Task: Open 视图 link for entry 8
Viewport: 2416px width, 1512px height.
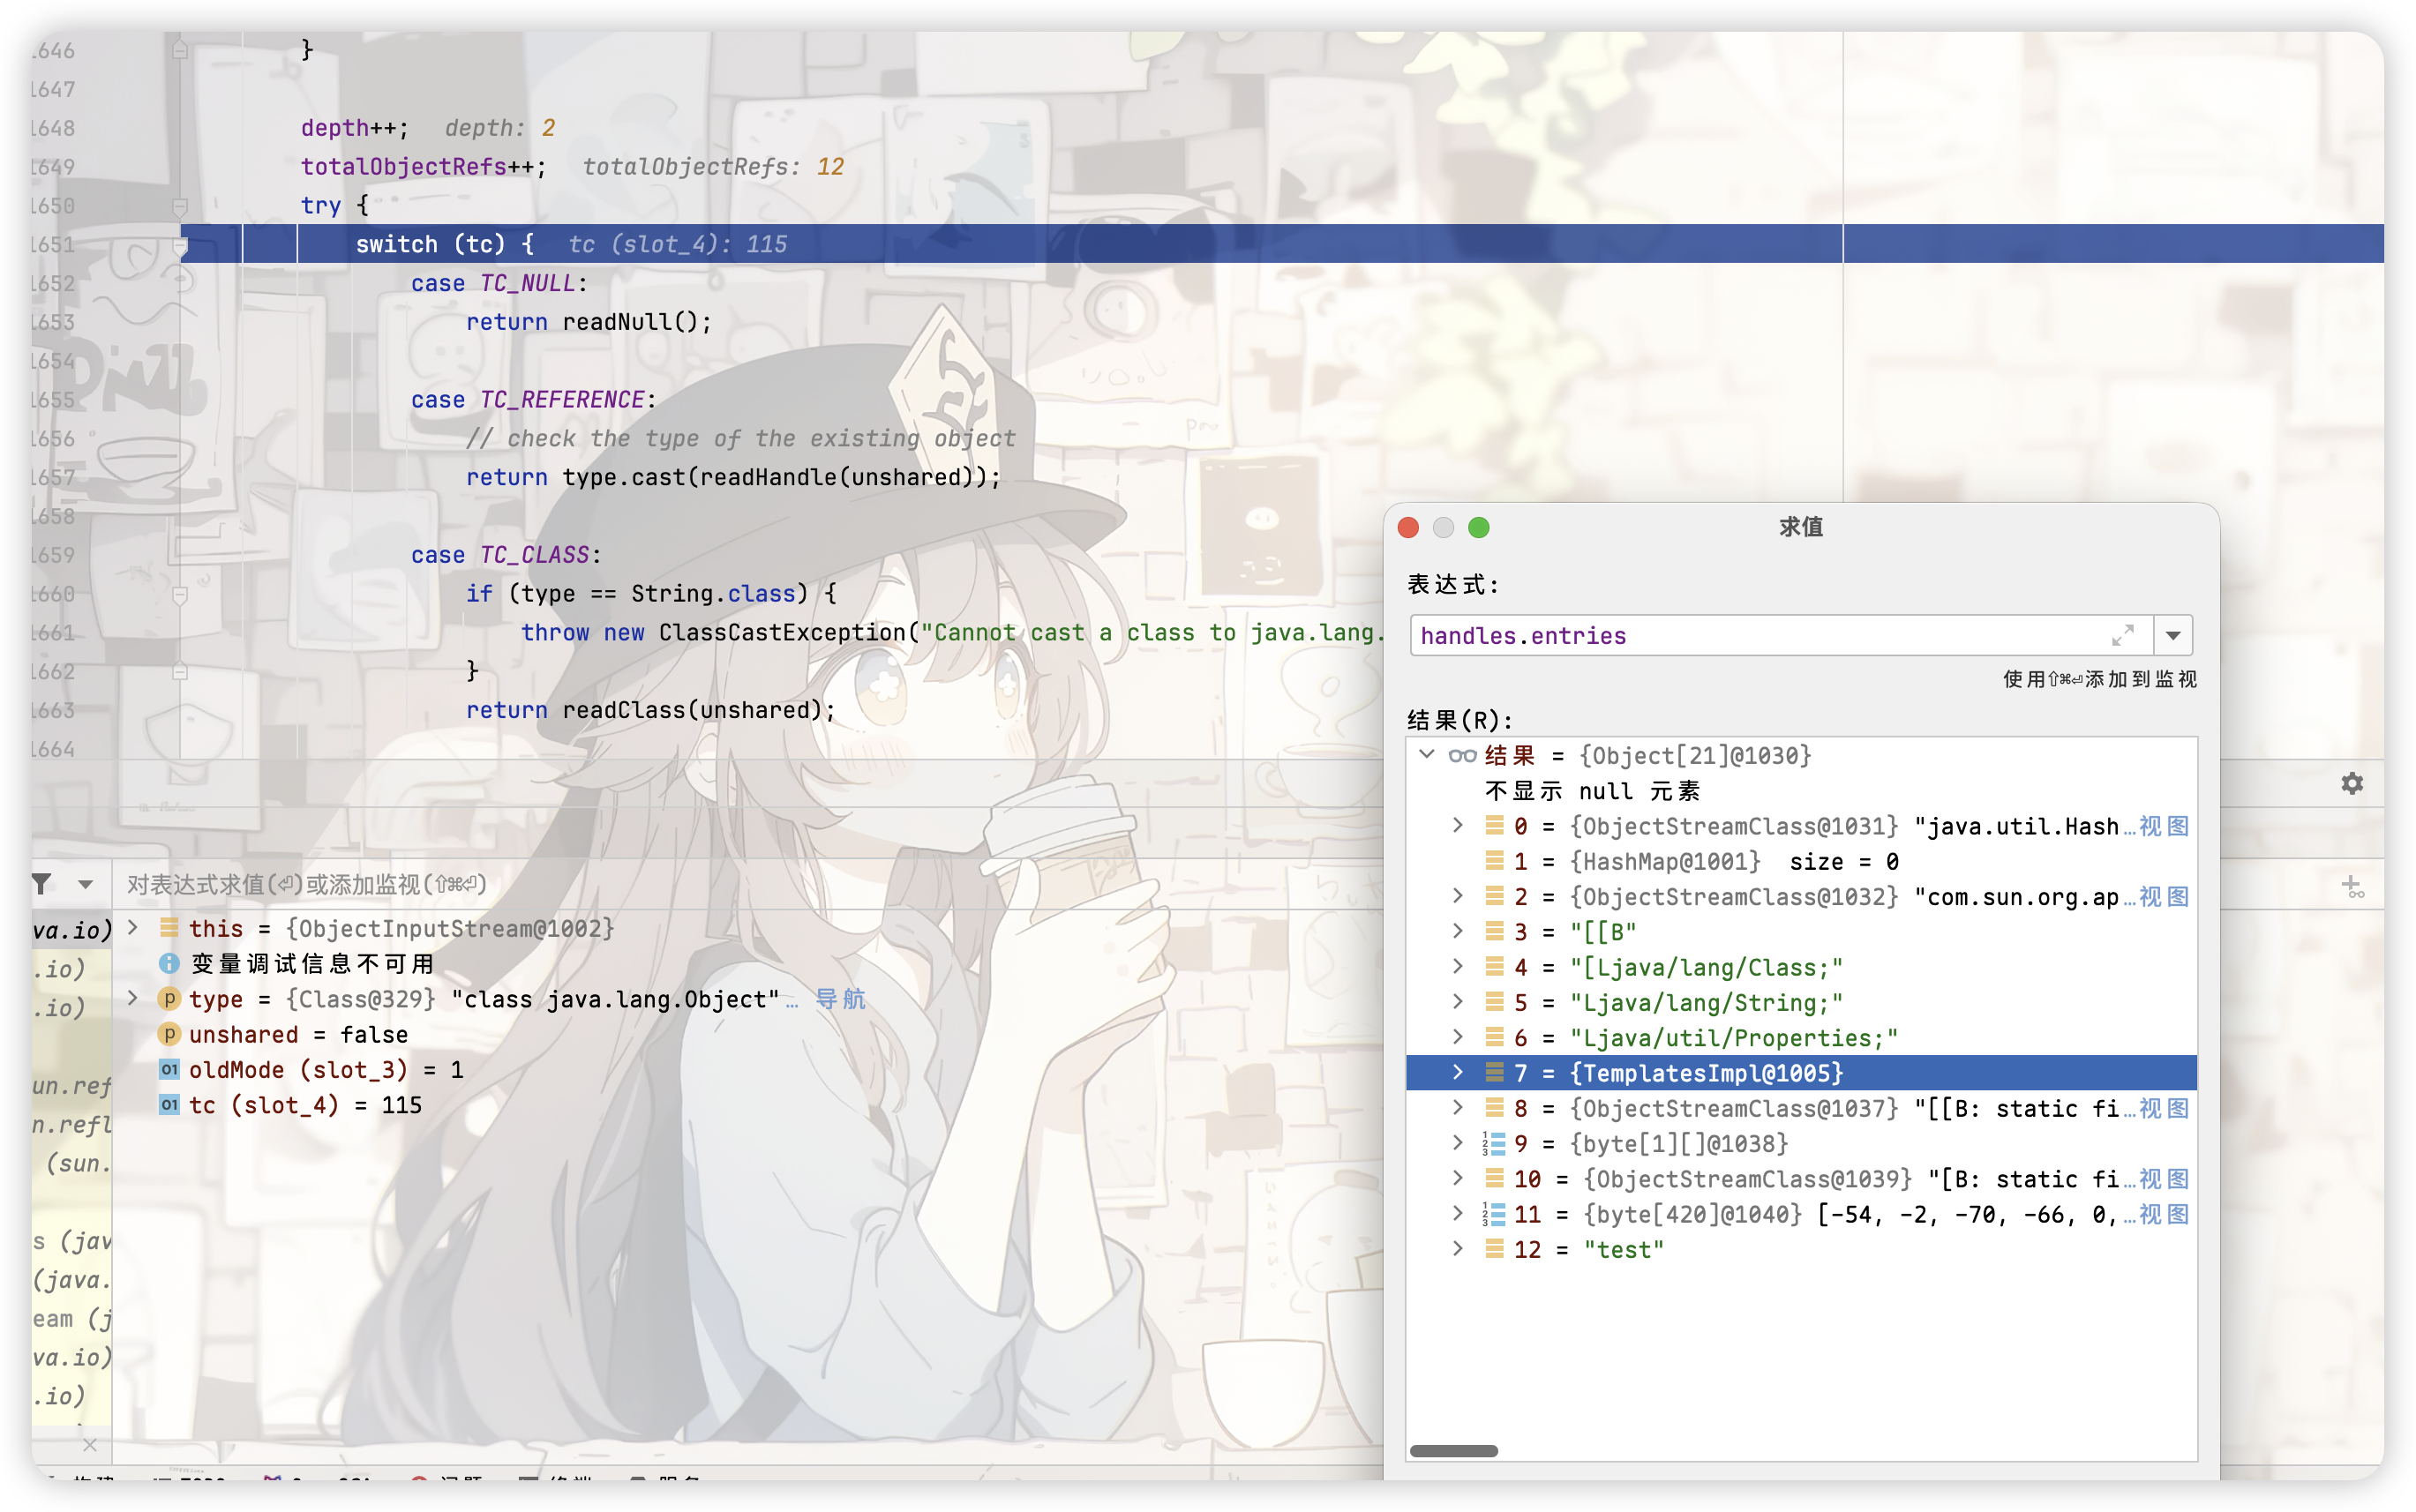Action: [2164, 1108]
